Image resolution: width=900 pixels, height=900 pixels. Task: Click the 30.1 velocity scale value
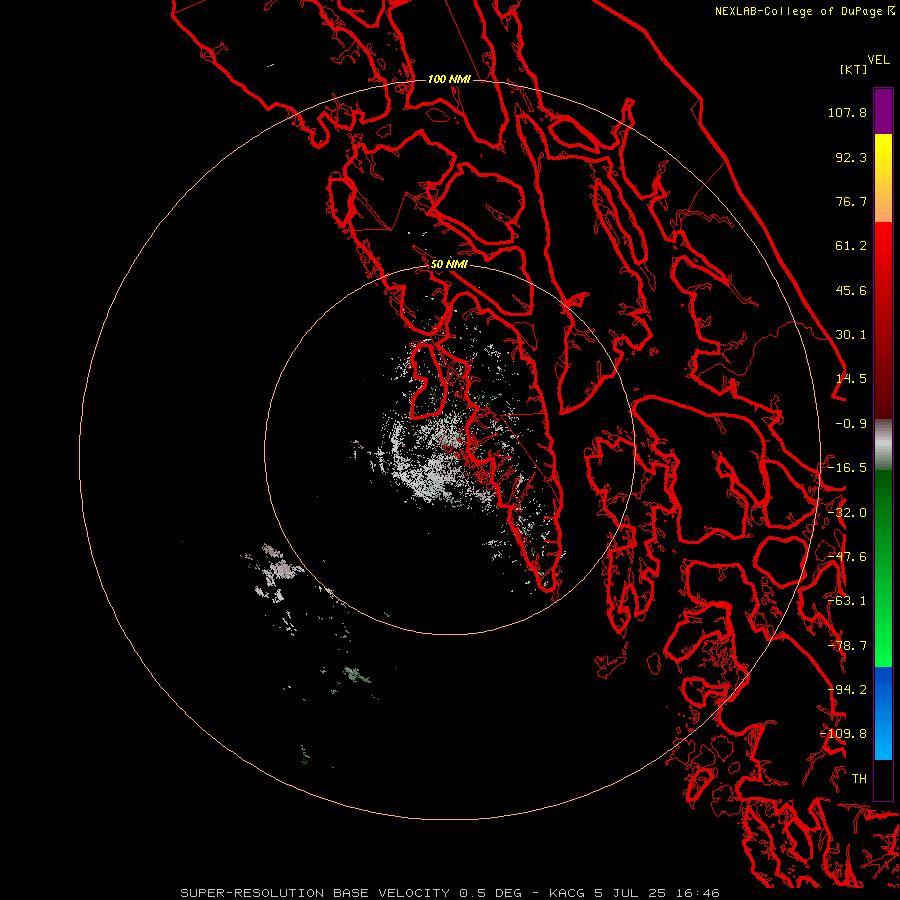[851, 335]
